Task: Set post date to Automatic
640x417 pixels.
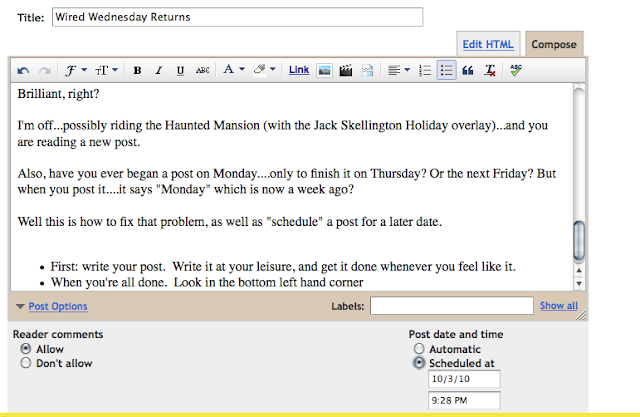Action: point(419,349)
